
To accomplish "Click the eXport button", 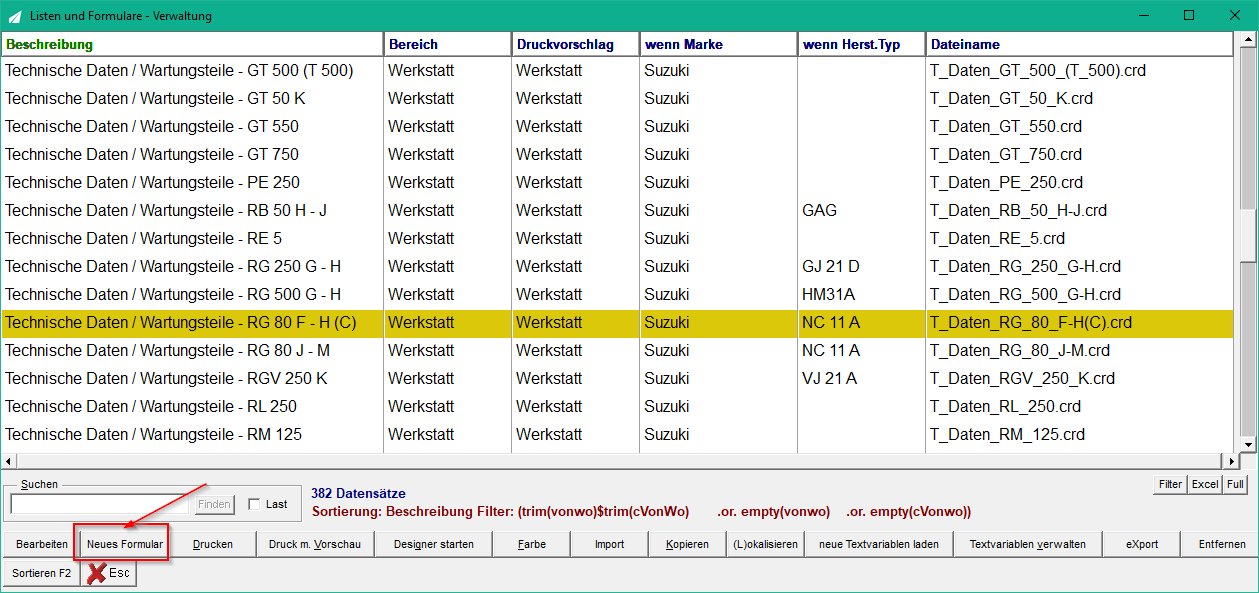I will 1142,544.
